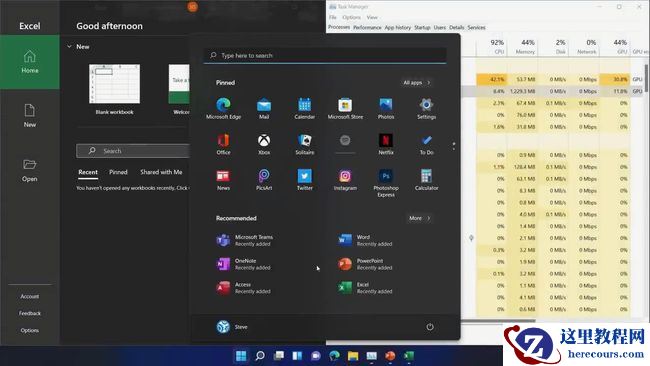
Task: Create a Blank workbook in Excel
Action: (114, 89)
